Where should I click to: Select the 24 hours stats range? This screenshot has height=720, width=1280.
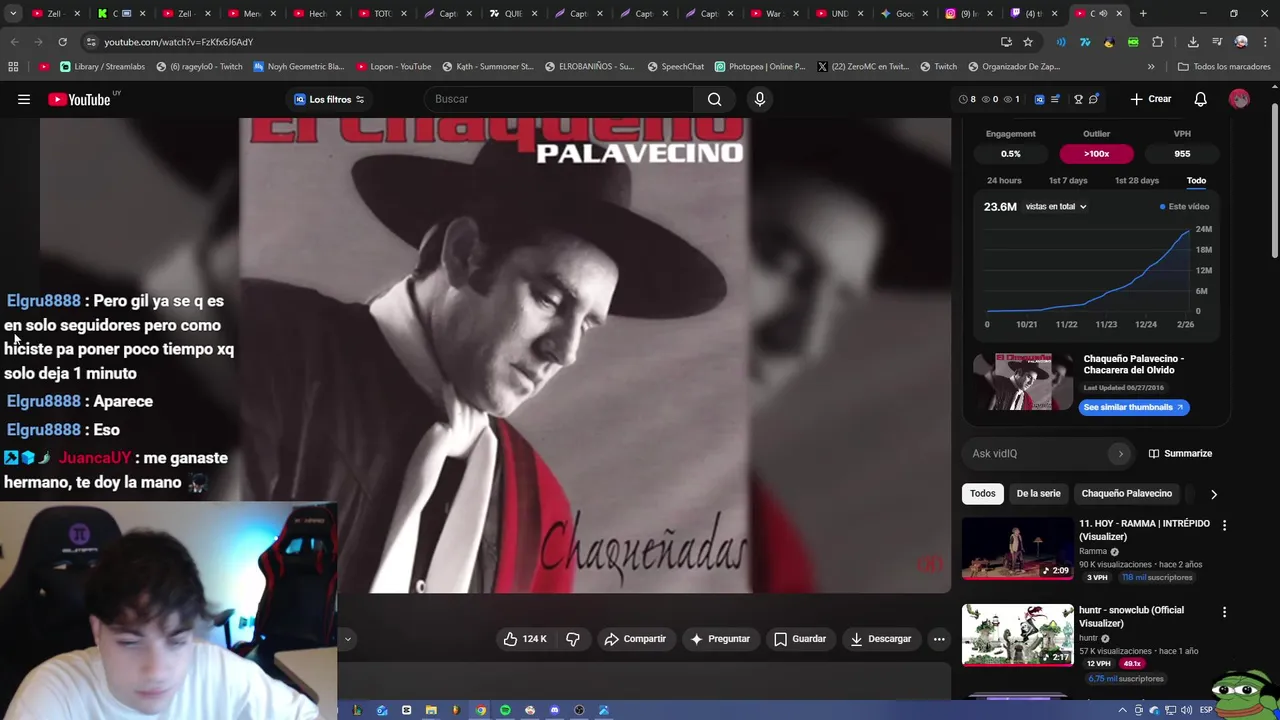[1004, 181]
